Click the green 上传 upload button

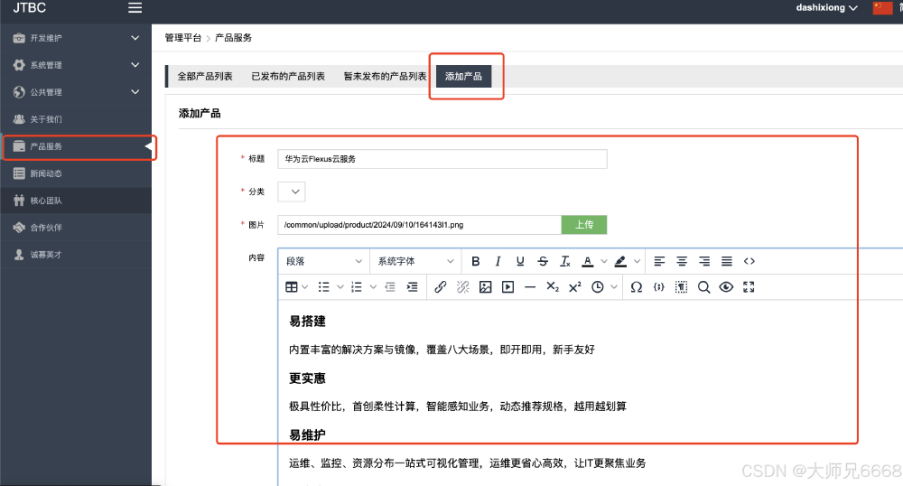[584, 225]
